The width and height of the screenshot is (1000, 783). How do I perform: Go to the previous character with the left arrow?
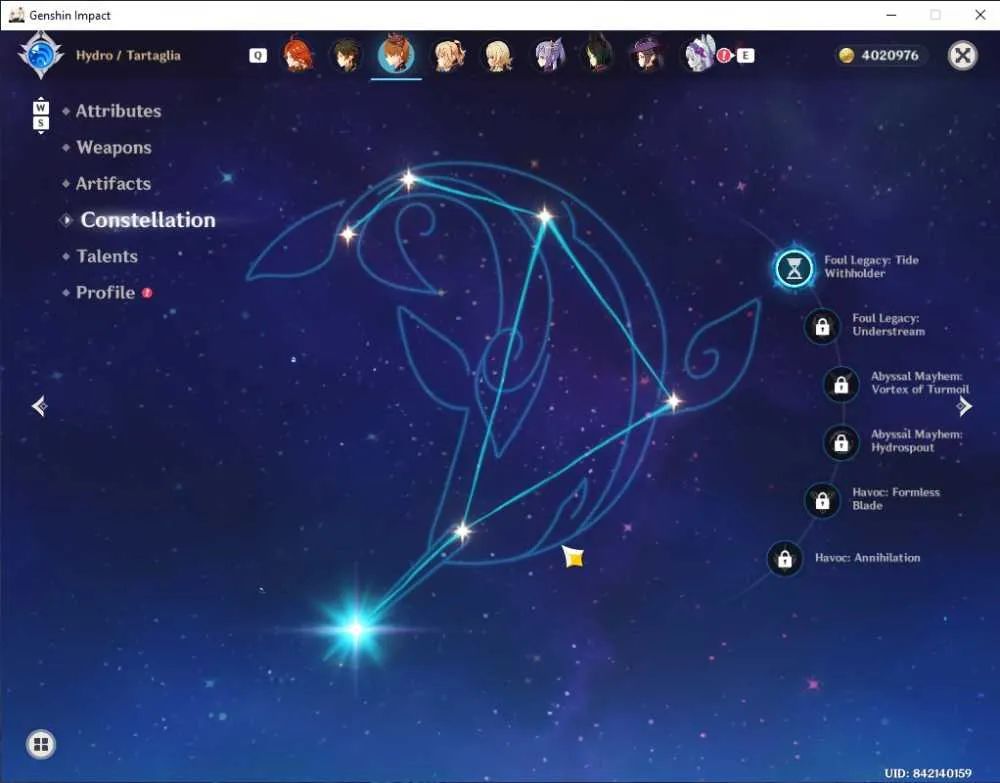pos(40,406)
